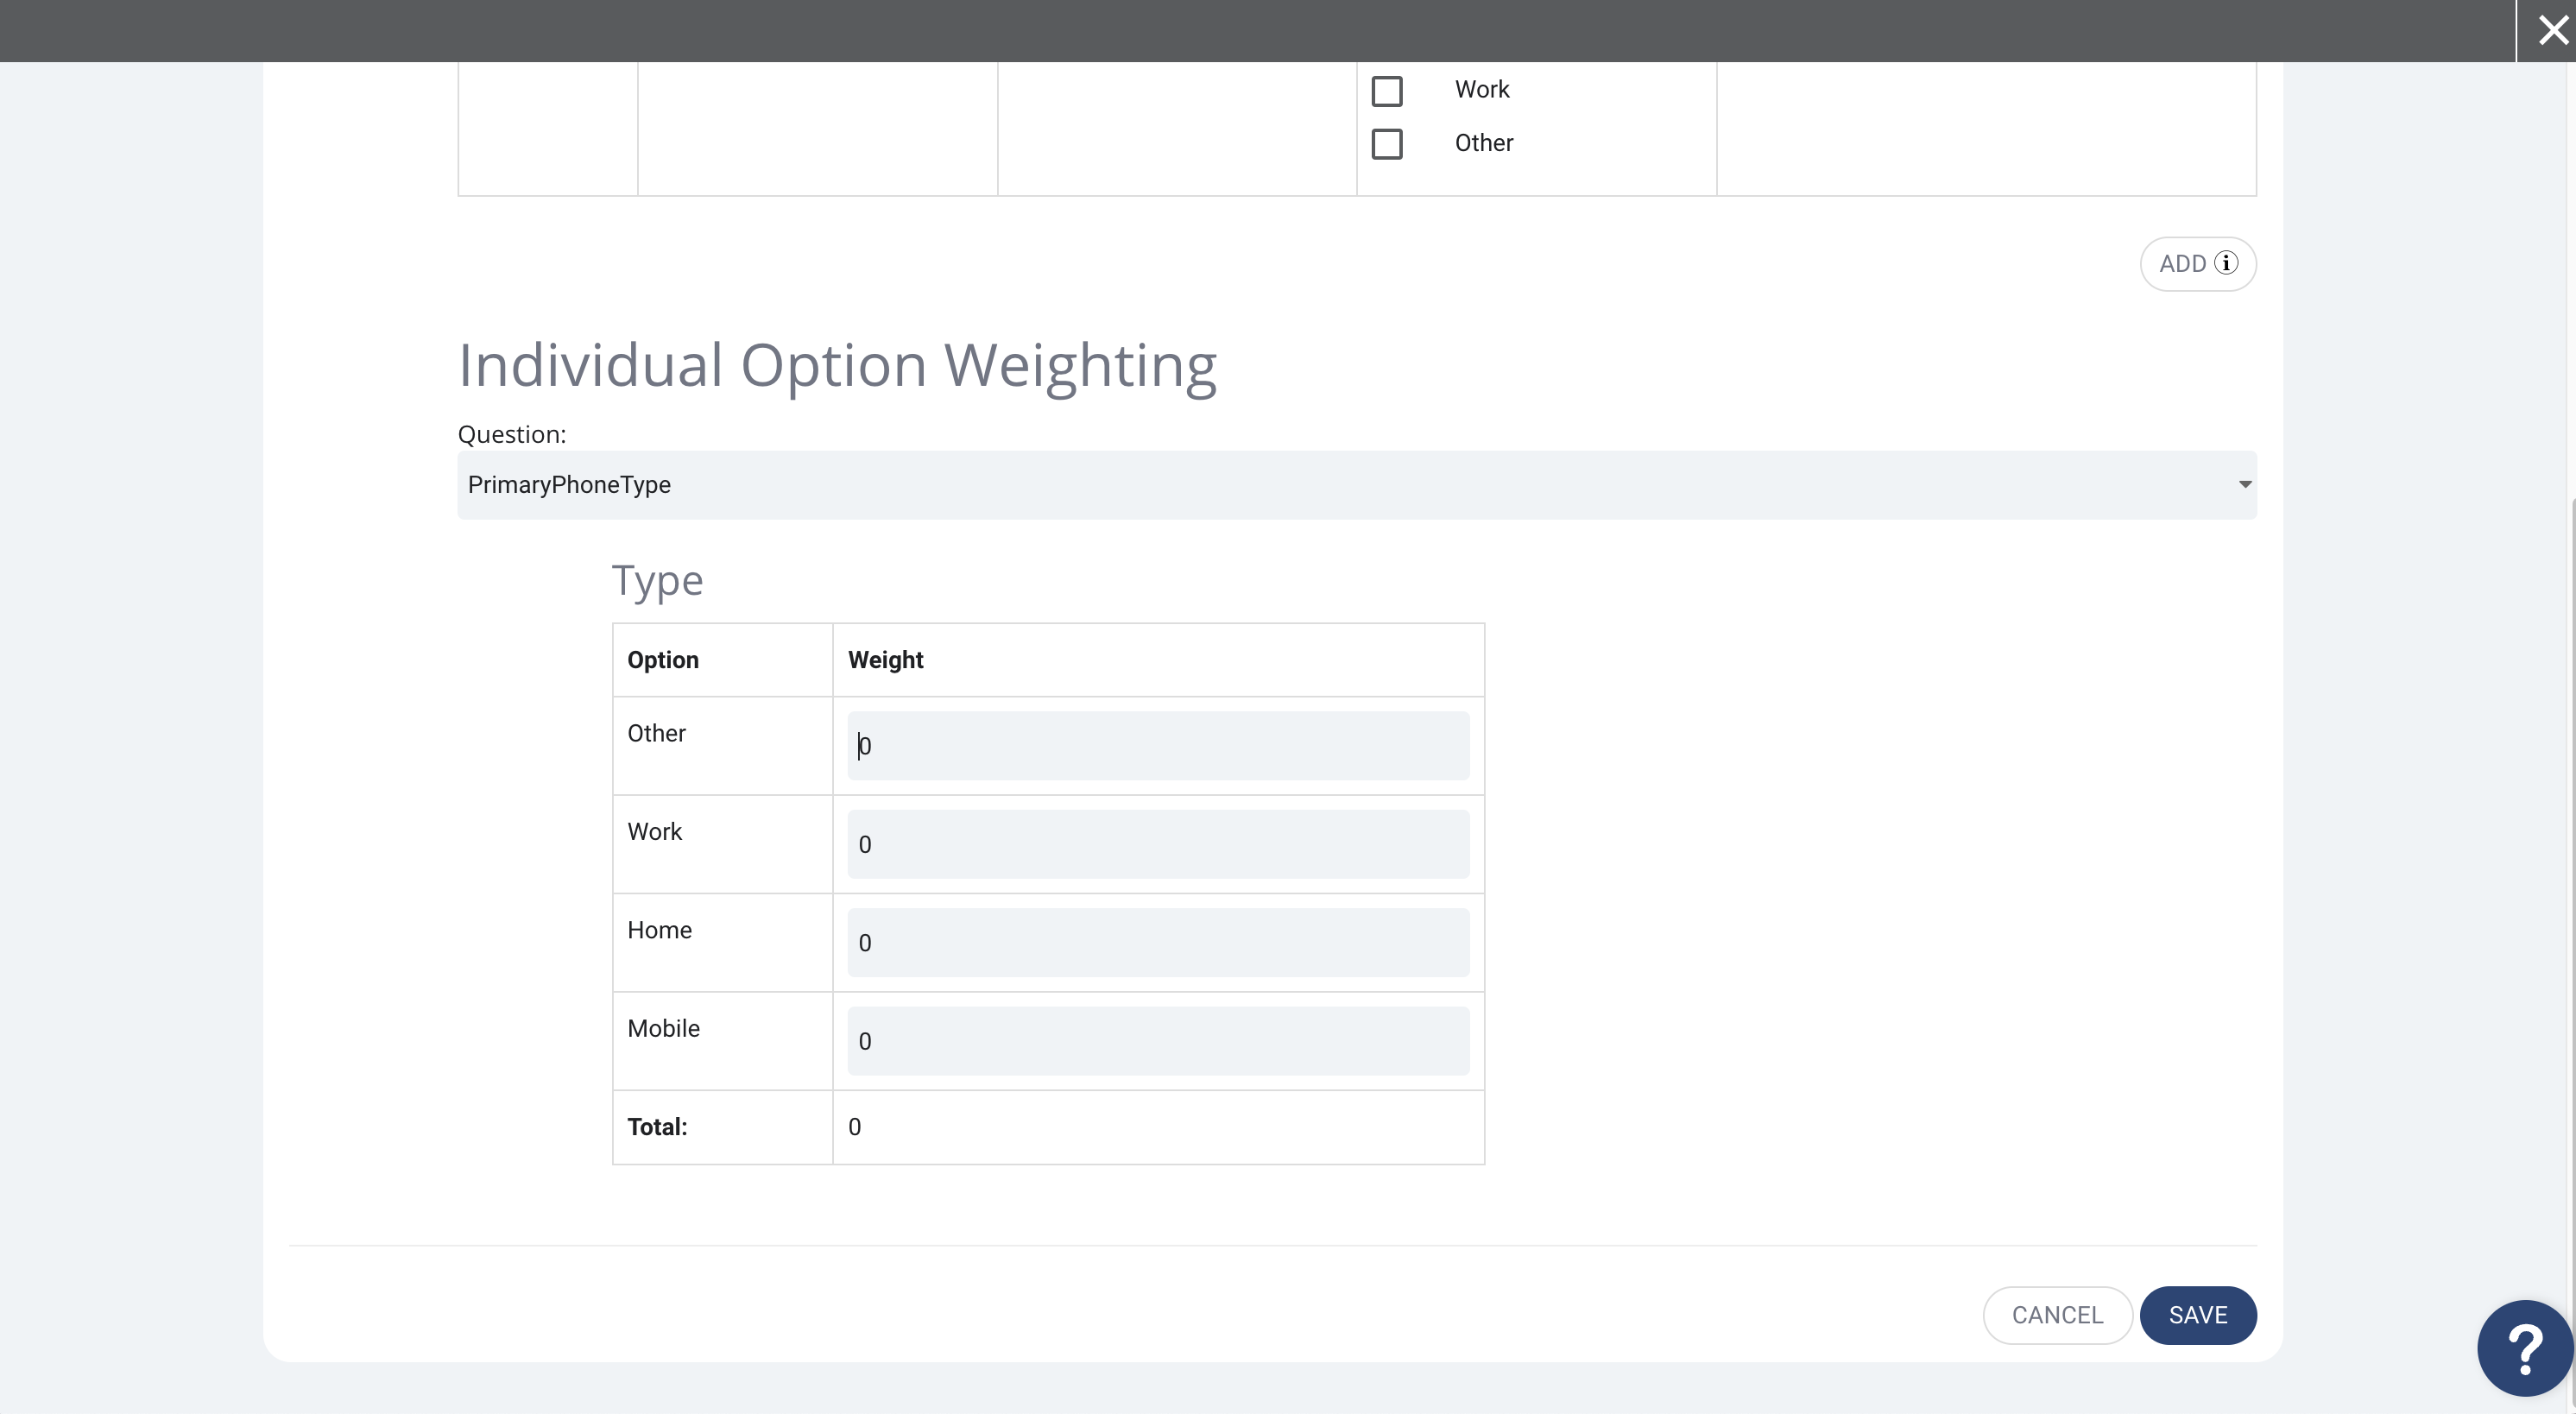Focus the weight field for Work
The width and height of the screenshot is (2576, 1414).
pos(1158,844)
